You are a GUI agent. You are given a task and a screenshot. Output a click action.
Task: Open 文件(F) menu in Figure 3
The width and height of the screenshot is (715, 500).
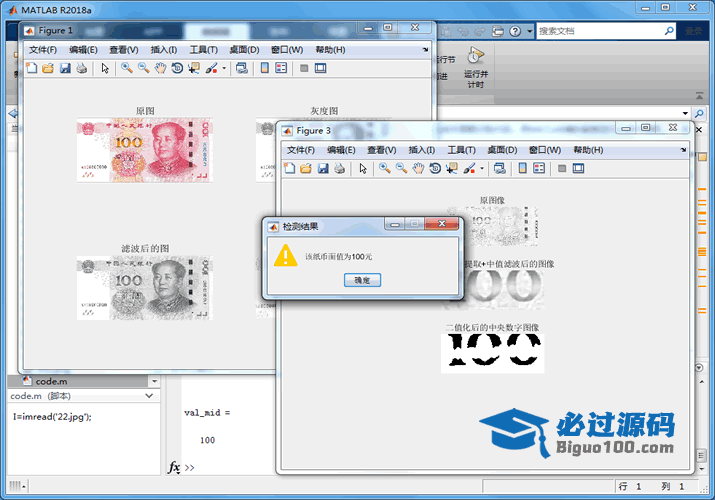tap(301, 150)
